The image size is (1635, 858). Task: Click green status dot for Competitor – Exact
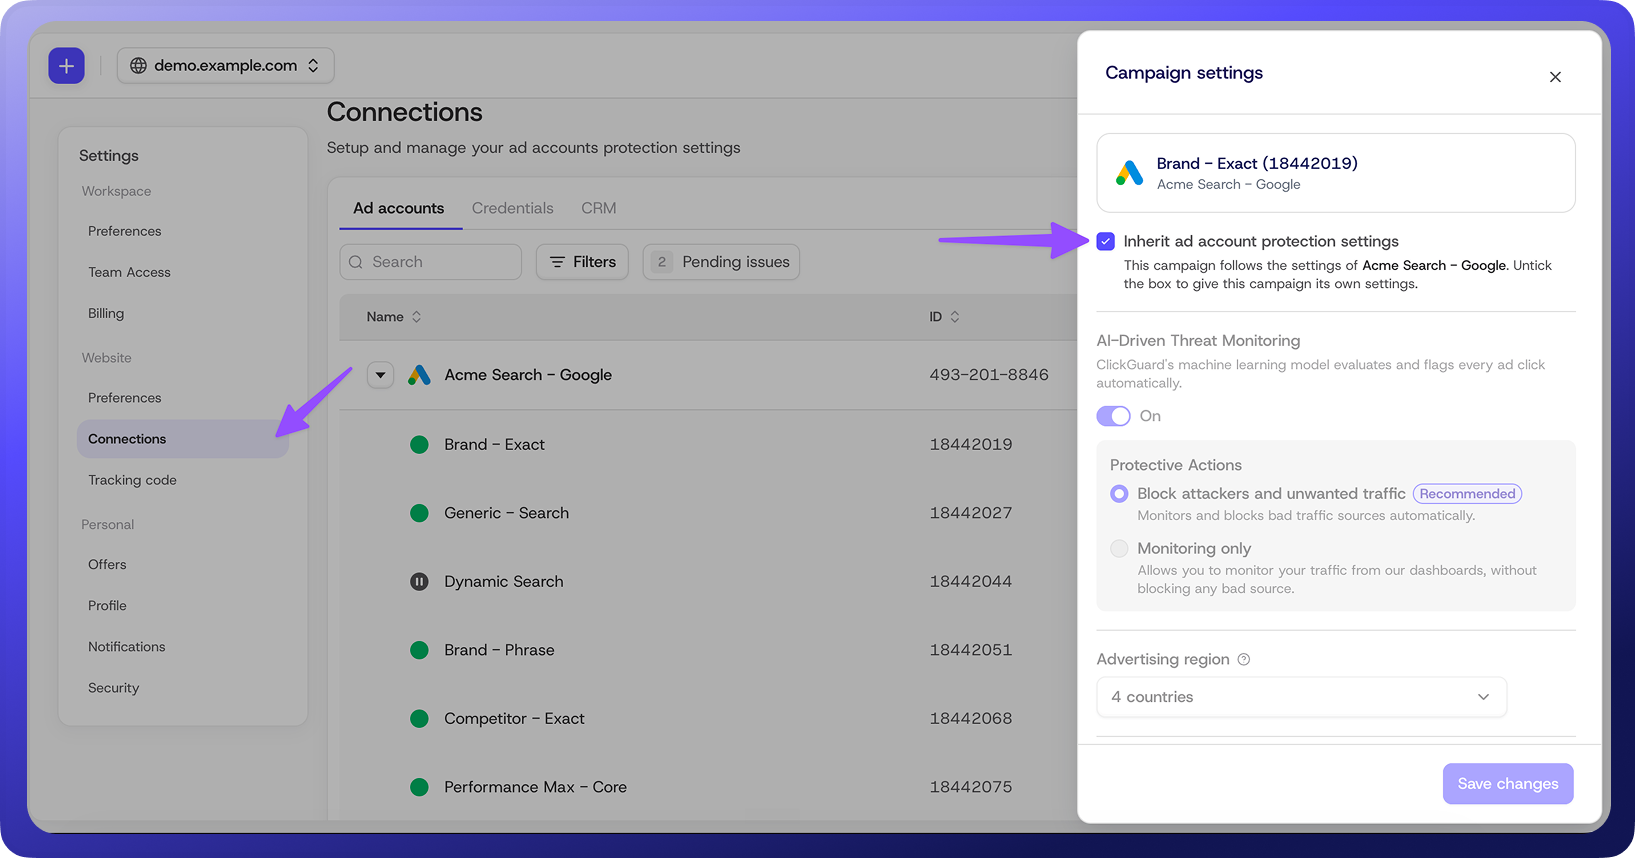[419, 719]
